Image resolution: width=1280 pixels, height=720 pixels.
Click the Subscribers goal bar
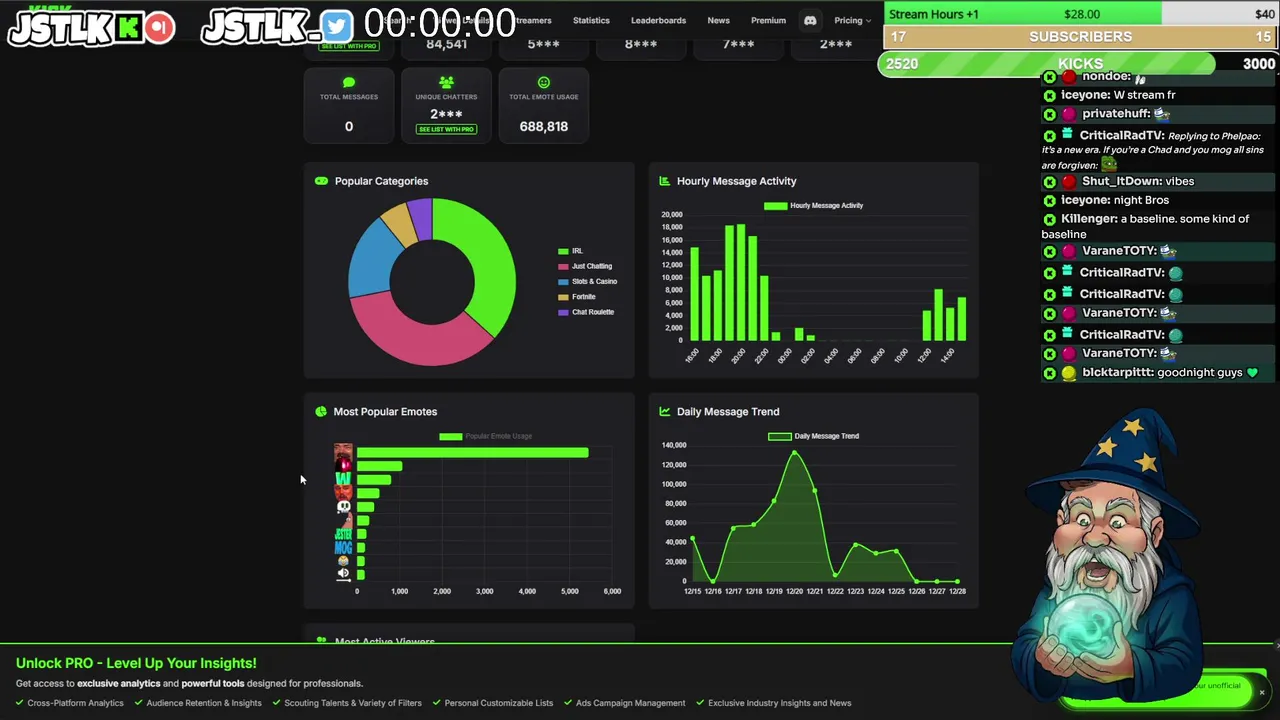pos(1080,37)
